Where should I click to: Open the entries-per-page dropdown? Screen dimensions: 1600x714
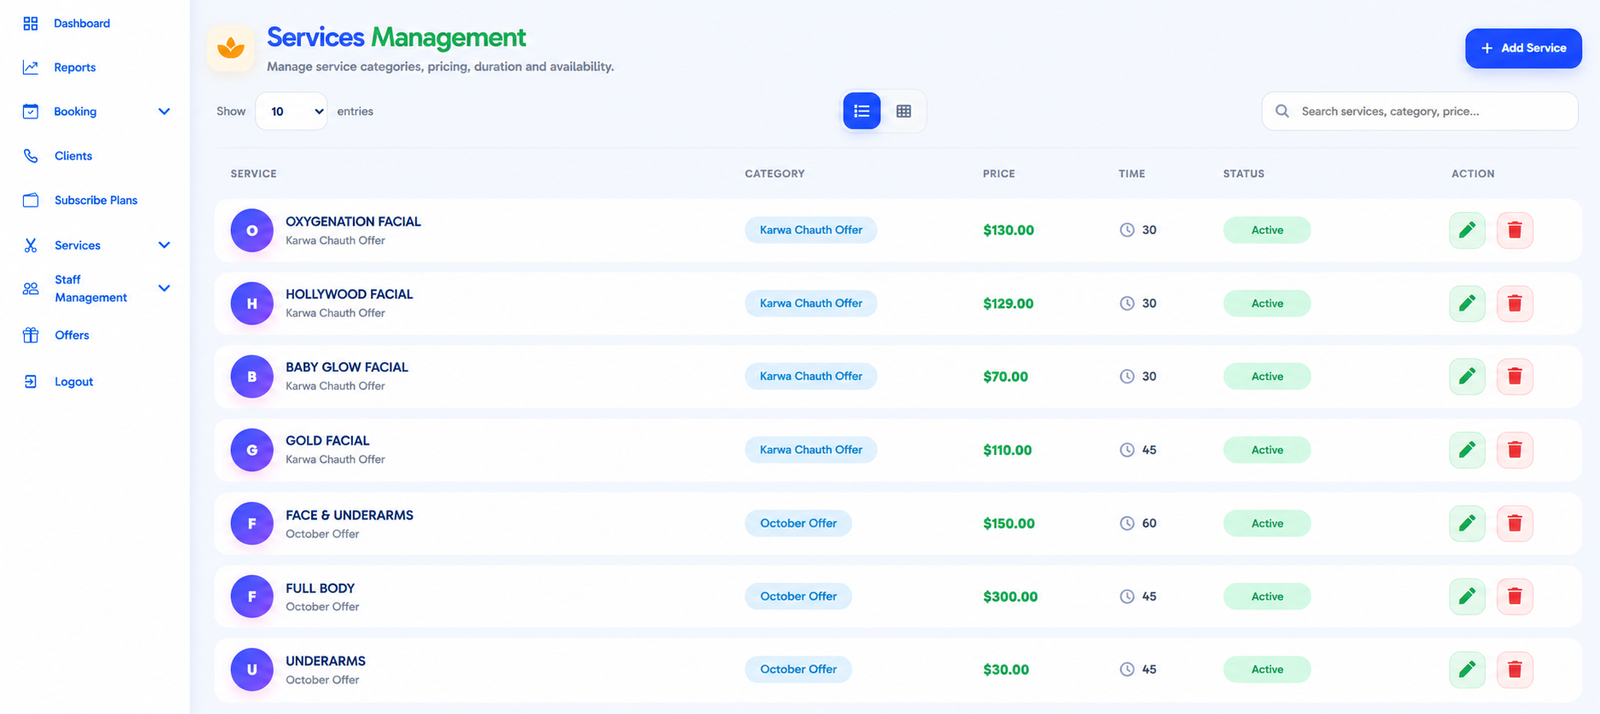[x=291, y=111]
